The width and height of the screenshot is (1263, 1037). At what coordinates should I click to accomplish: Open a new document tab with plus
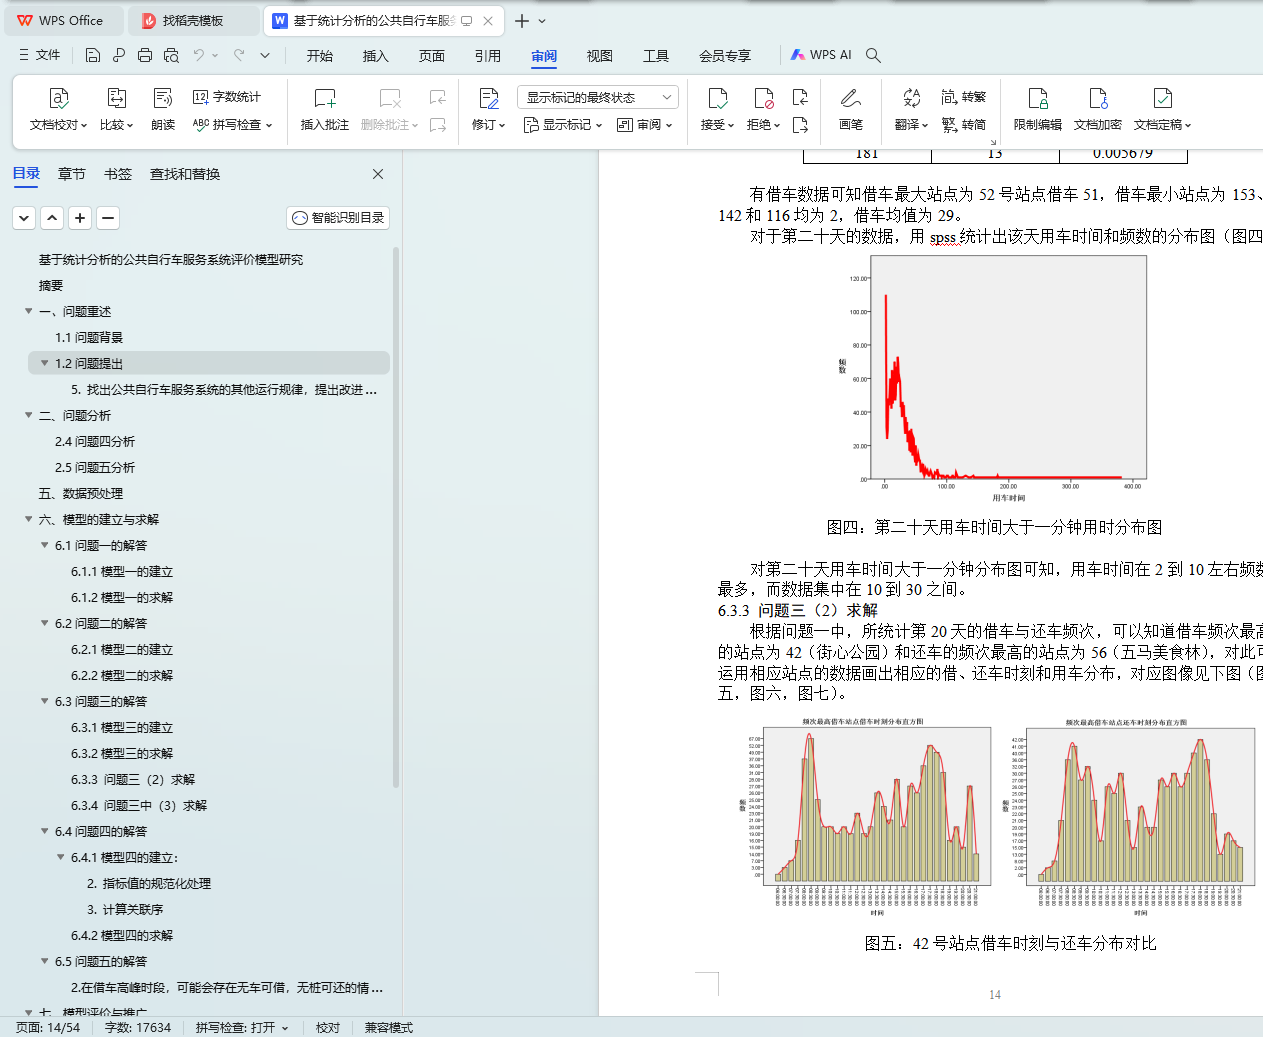(x=521, y=20)
